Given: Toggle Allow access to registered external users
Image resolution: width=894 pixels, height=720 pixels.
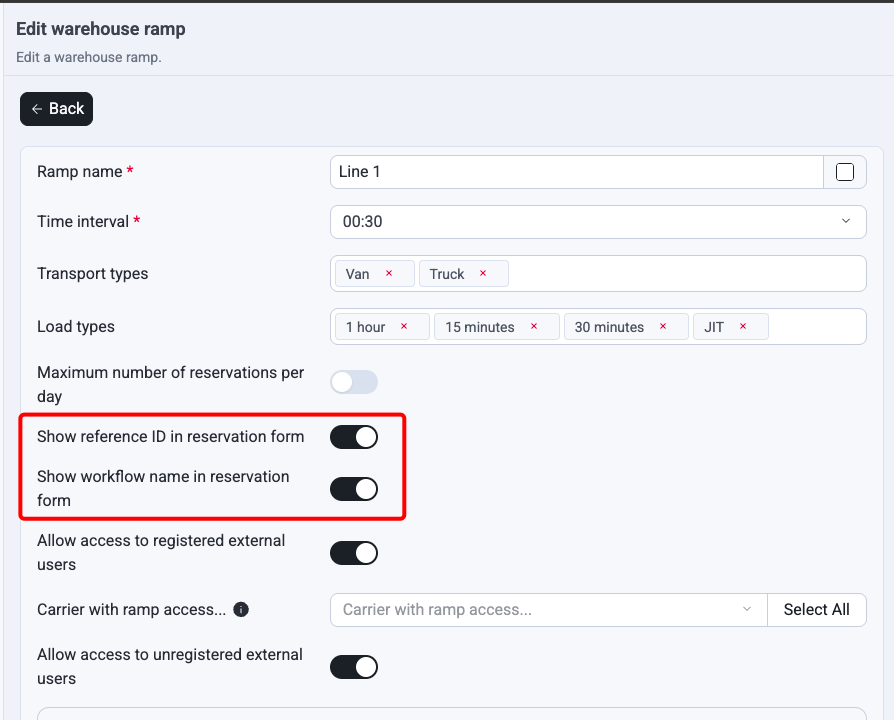Looking at the screenshot, I should [x=354, y=553].
